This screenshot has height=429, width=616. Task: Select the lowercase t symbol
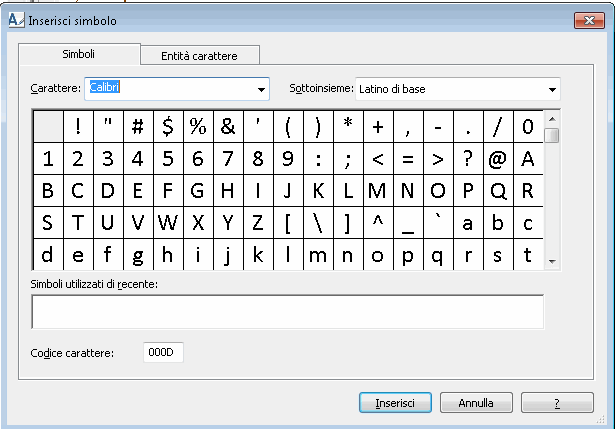528,255
